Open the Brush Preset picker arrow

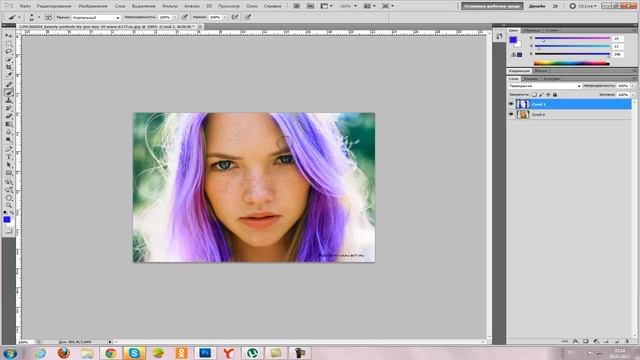(x=39, y=17)
